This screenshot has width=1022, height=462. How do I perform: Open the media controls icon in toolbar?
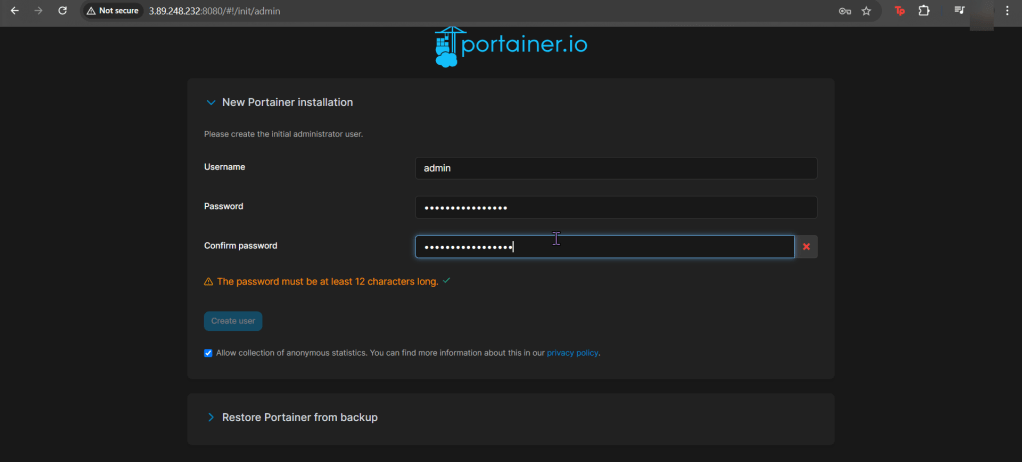(x=959, y=11)
